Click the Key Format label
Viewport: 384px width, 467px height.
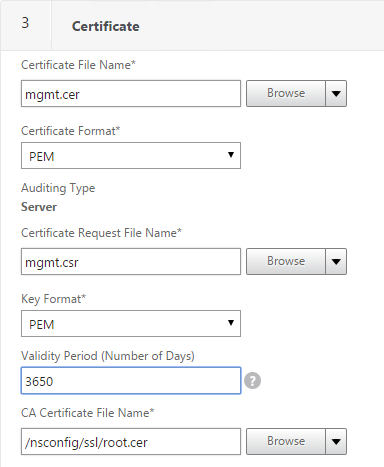53,299
